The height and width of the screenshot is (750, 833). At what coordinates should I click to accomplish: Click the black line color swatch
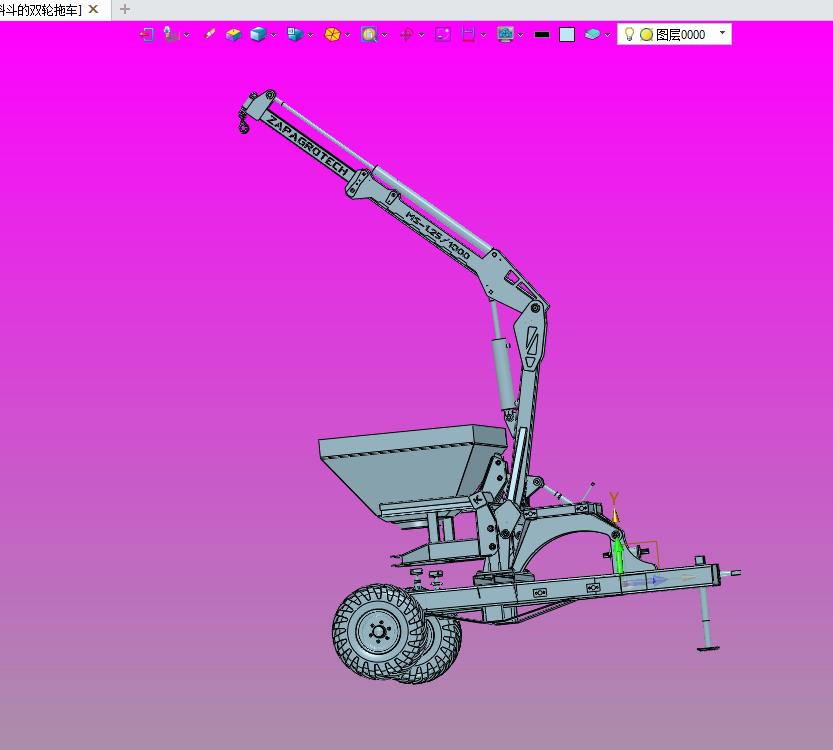point(542,35)
